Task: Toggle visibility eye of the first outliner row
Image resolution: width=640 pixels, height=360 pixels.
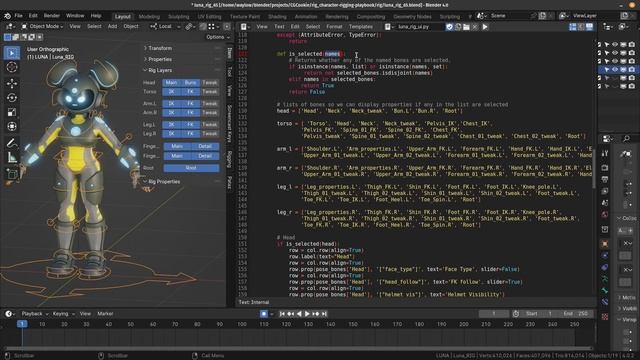Action: pos(615,44)
